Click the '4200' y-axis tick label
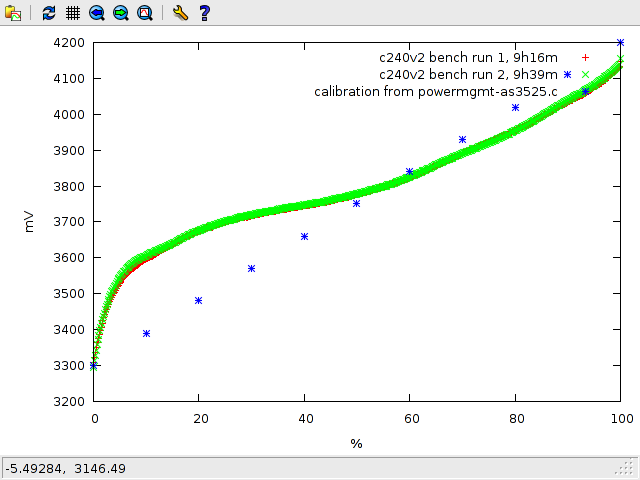 point(69,42)
